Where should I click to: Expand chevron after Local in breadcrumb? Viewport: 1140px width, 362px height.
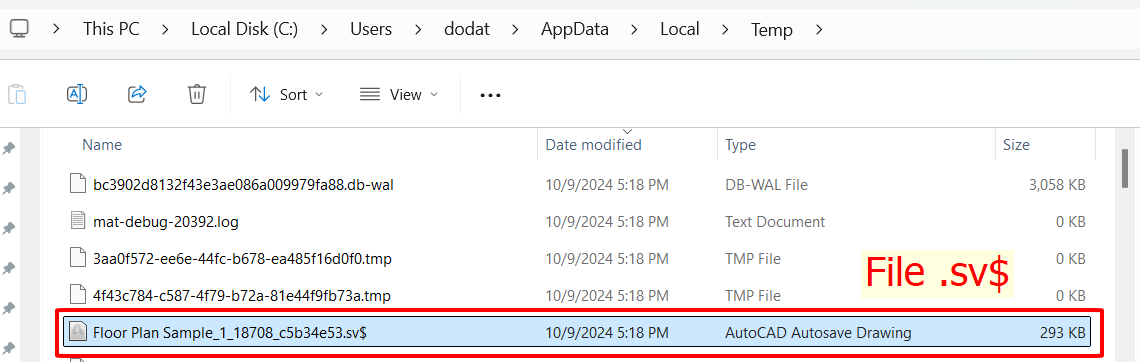coord(725,30)
